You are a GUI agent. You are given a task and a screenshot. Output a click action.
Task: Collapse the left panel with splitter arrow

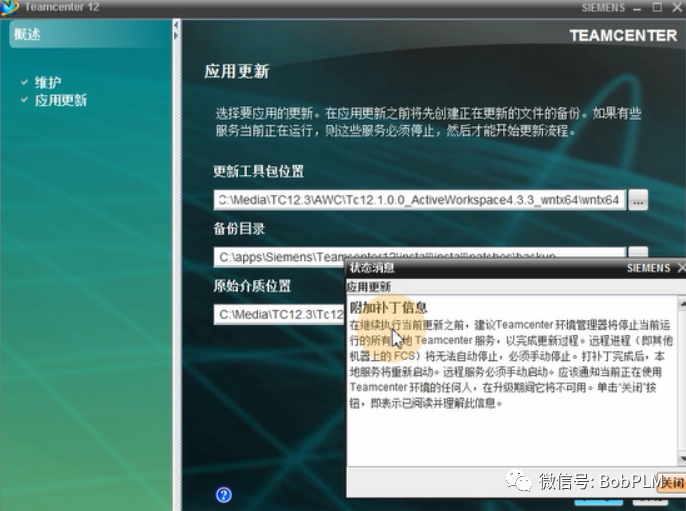pyautogui.click(x=176, y=25)
